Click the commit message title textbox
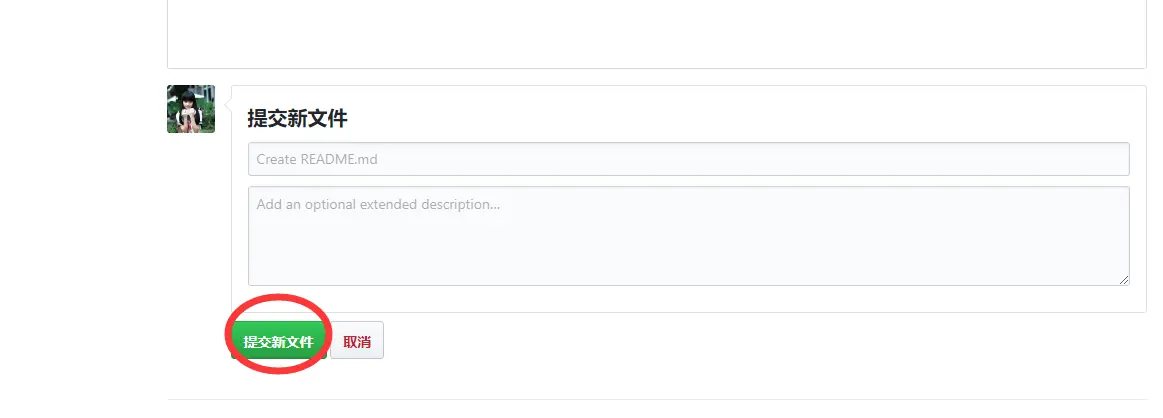 click(688, 159)
